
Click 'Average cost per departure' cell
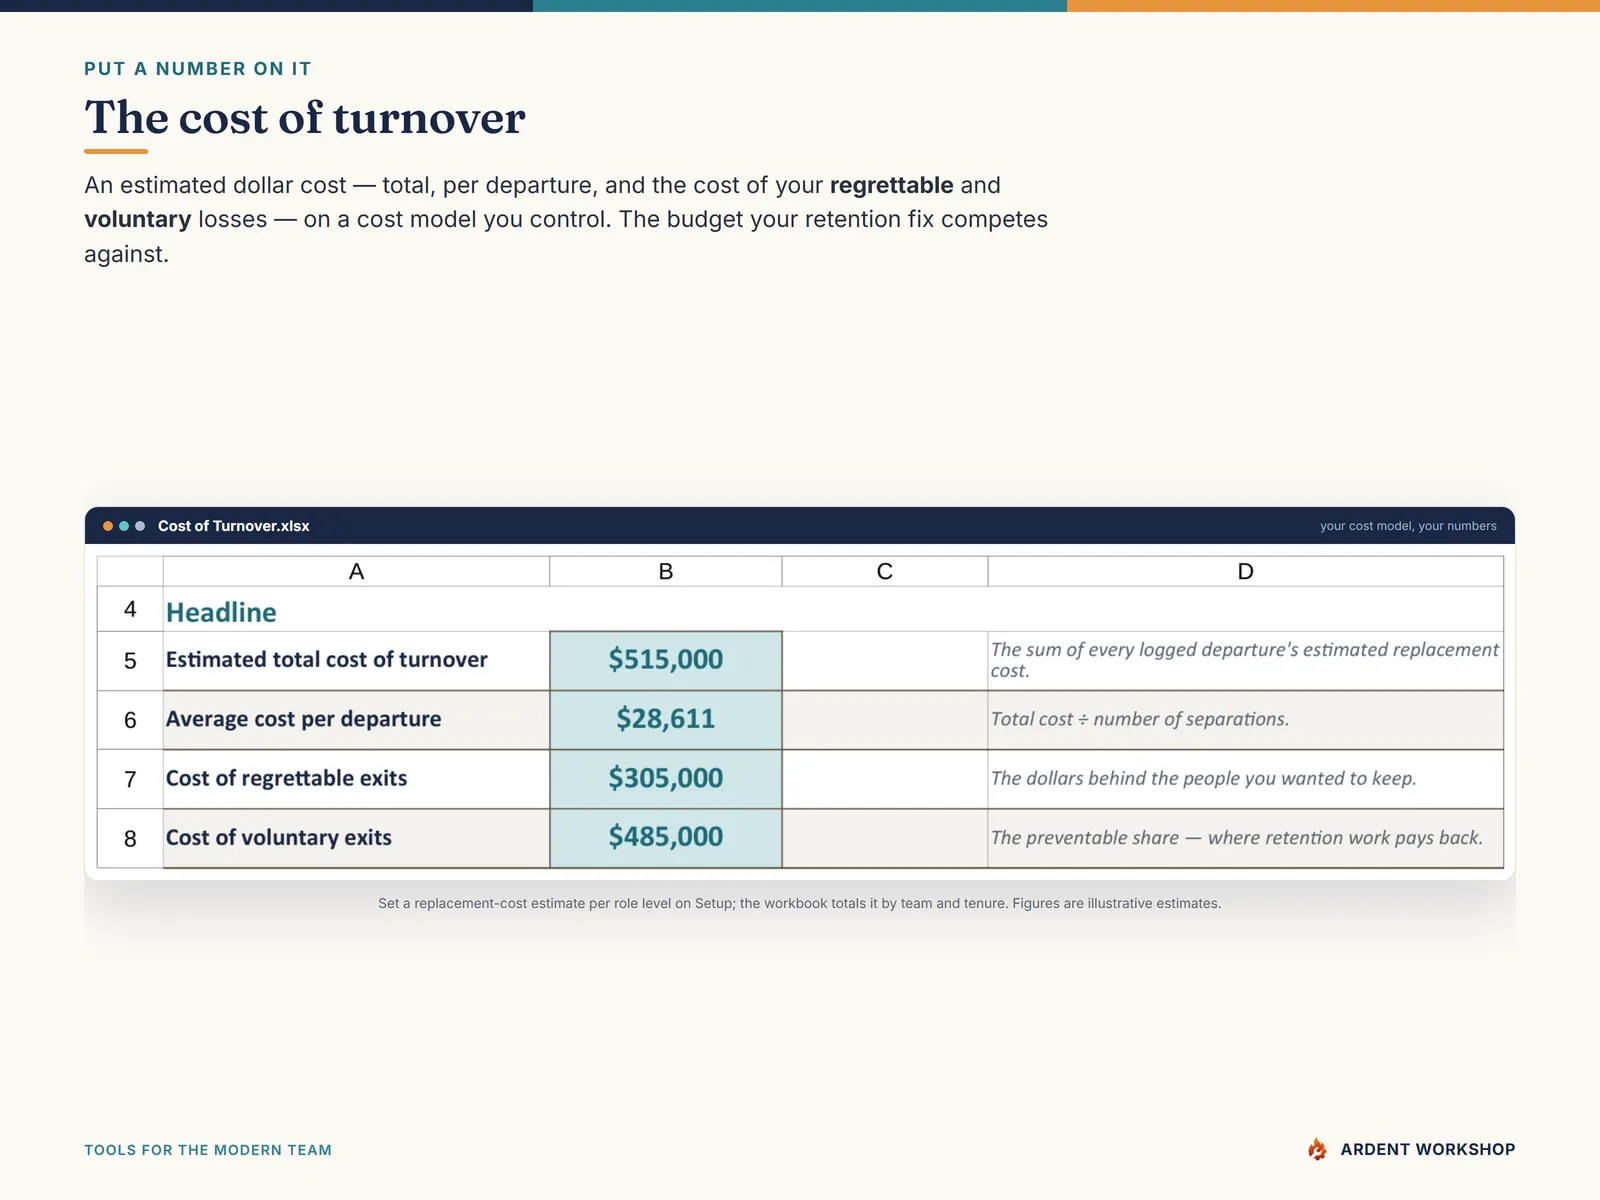click(x=356, y=720)
